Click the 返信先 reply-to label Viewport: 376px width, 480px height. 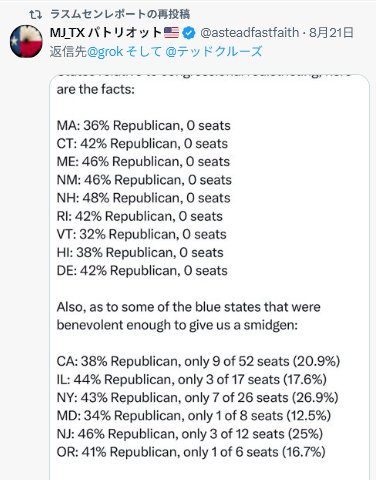[68, 52]
